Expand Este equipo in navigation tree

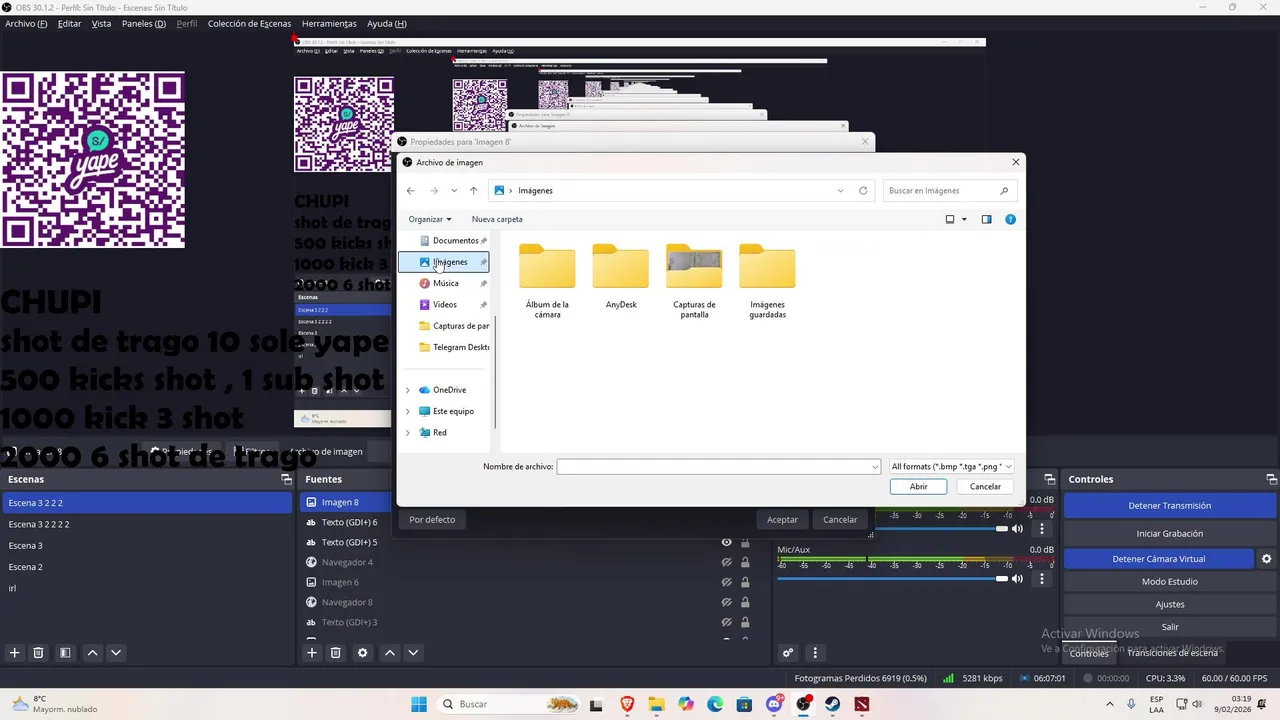(x=407, y=411)
